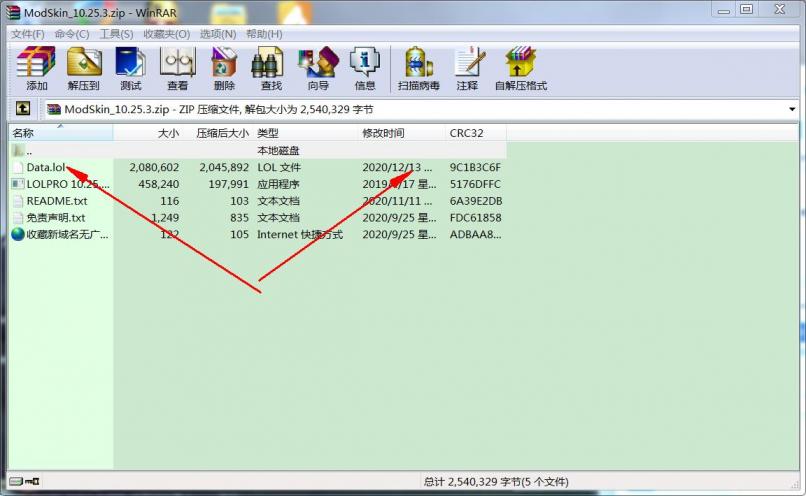This screenshot has width=806, height=496.
Task: Select the 免责声明.txt file icon
Action: [x=18, y=218]
